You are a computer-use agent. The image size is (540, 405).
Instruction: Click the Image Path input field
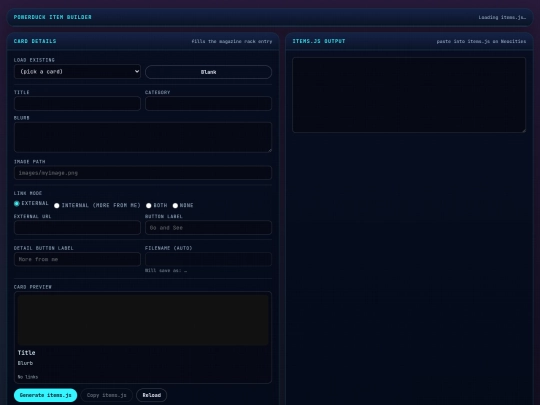click(143, 173)
